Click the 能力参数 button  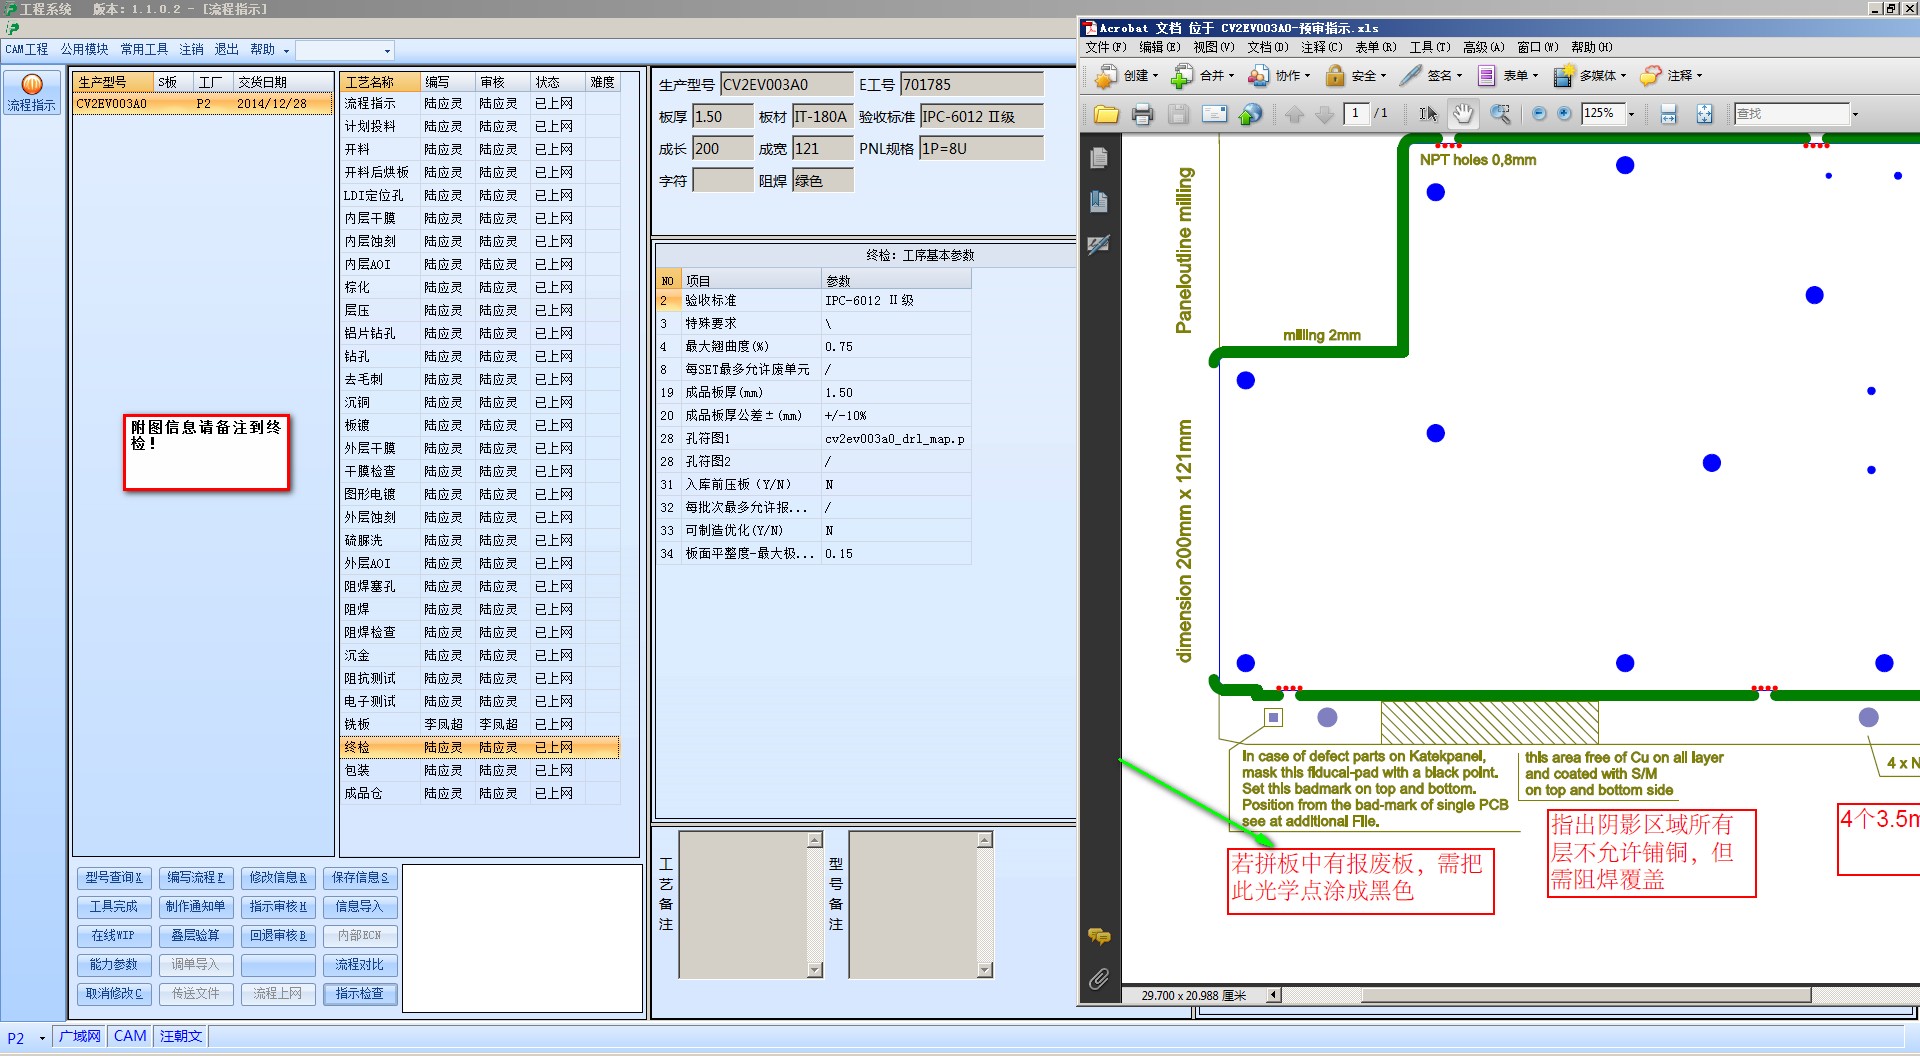pyautogui.click(x=114, y=965)
